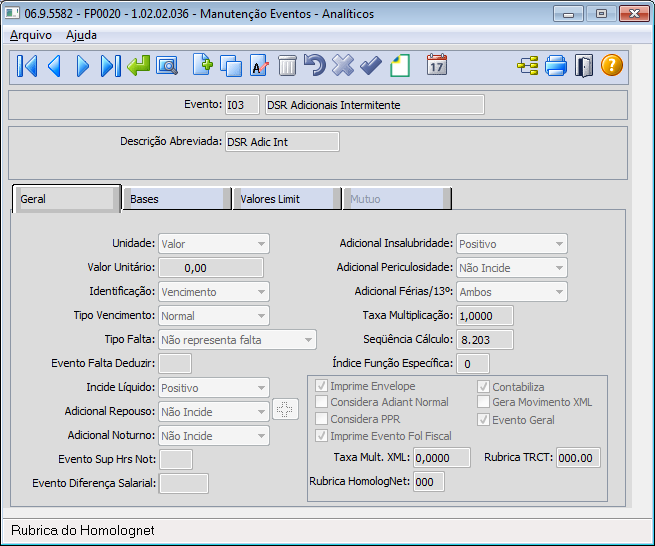Click the Rubrica HomologNet field
This screenshot has height=546, width=655.
(428, 482)
